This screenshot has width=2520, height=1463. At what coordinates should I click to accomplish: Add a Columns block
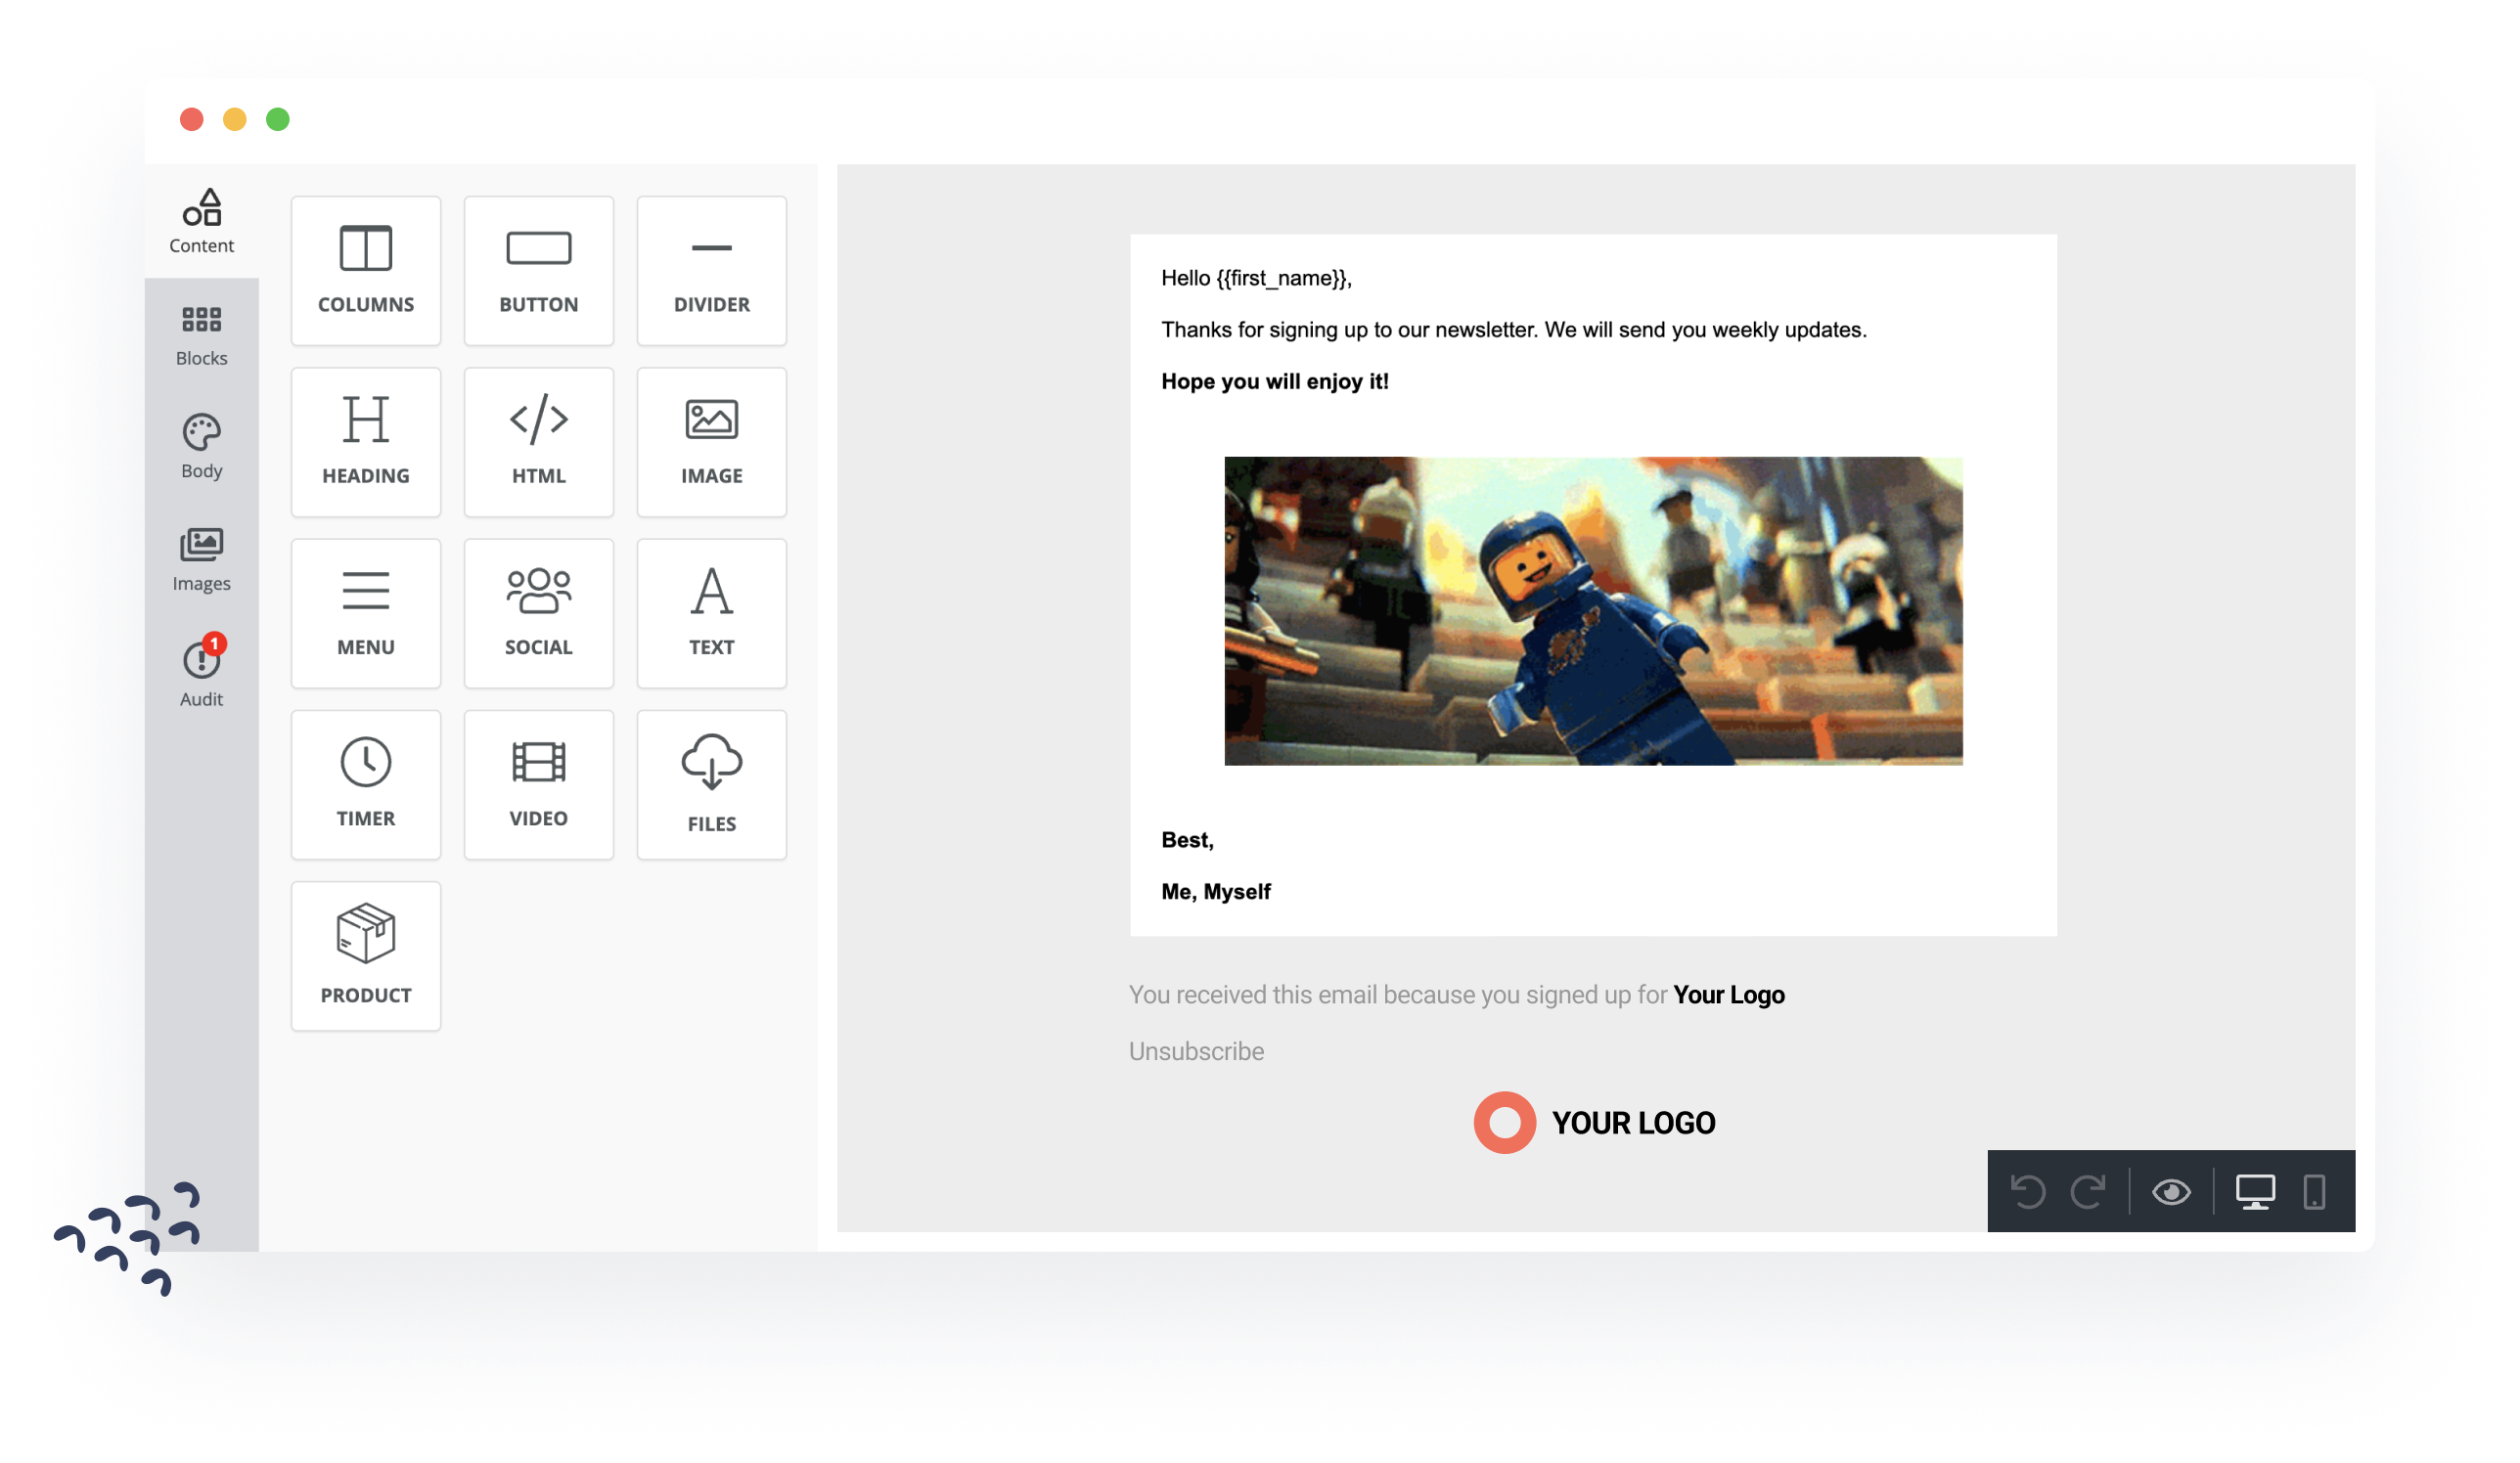pos(365,270)
